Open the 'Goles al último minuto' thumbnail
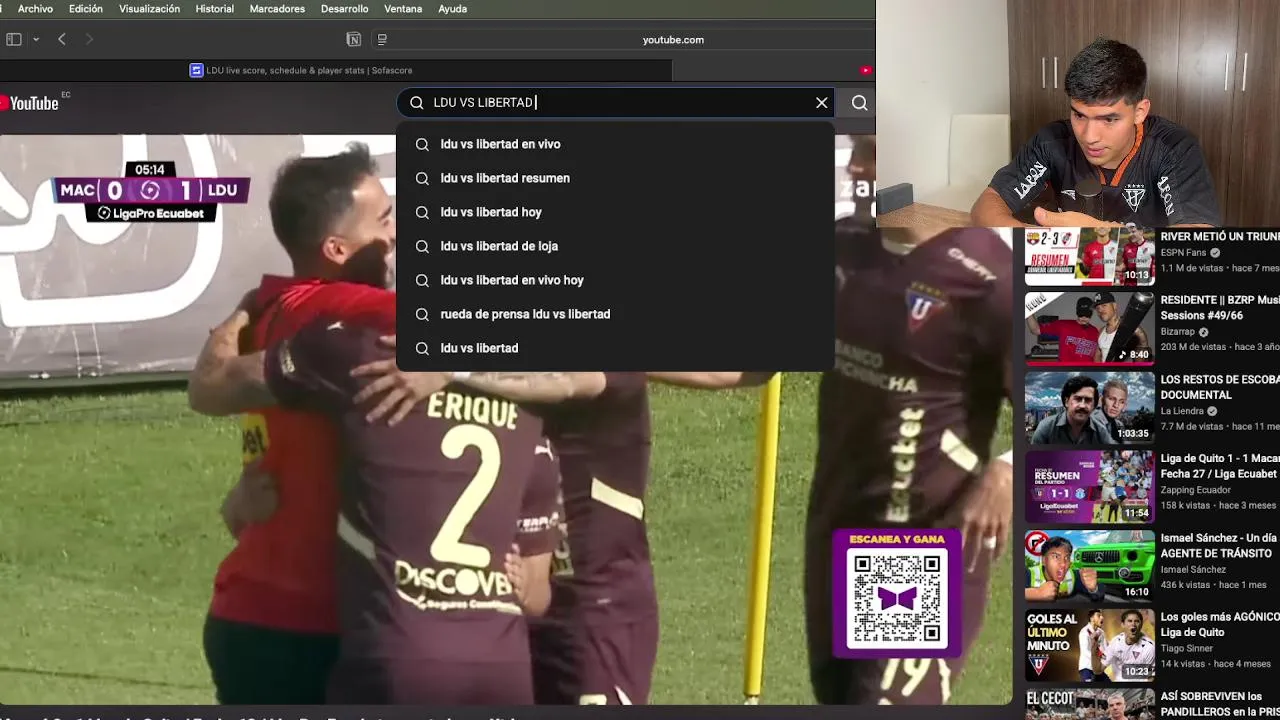Screen dimensions: 1280x720 coord(1089,645)
